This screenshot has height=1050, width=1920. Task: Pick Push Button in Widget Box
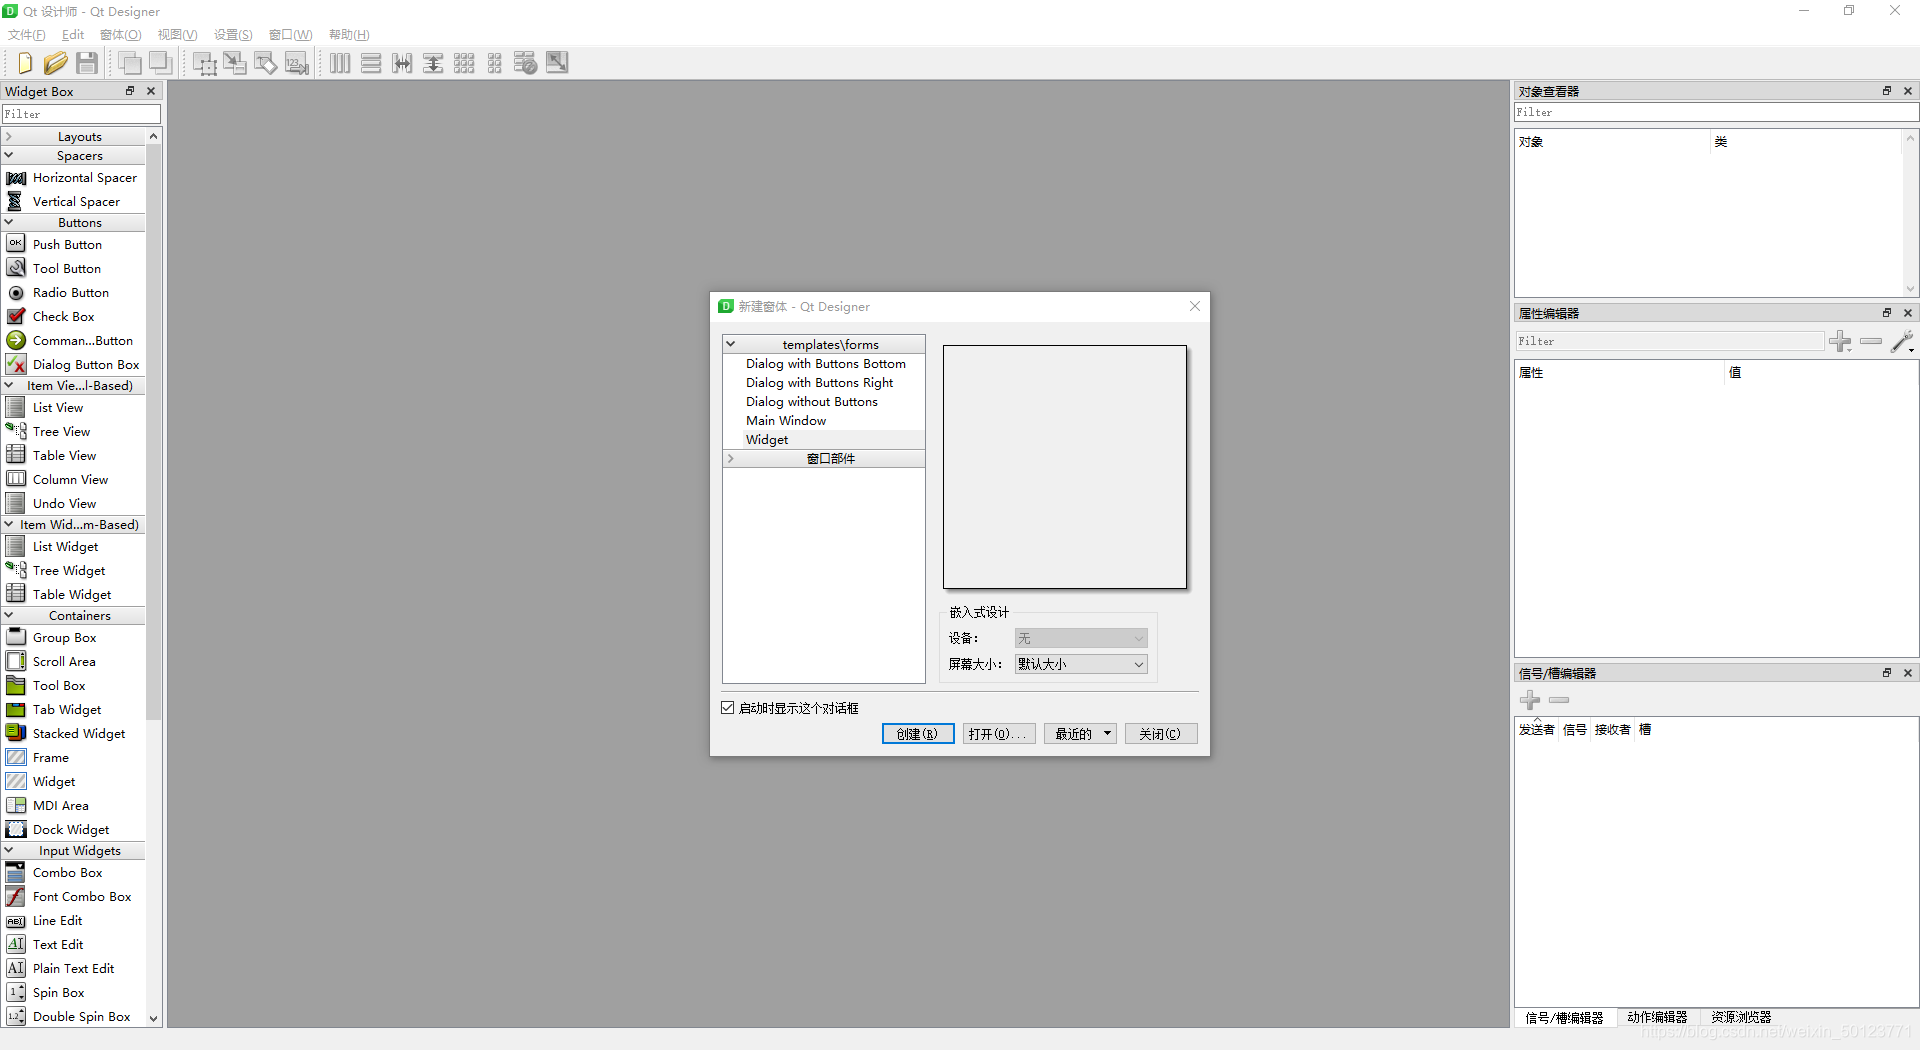67,244
